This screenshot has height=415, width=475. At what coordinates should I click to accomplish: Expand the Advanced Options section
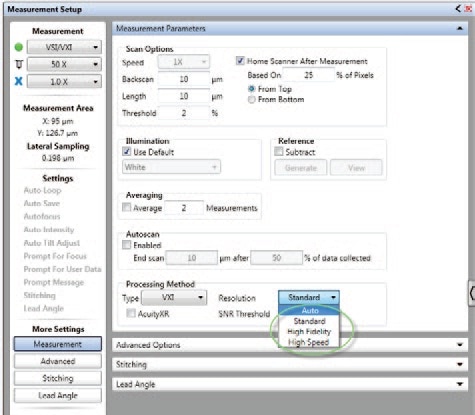pyautogui.click(x=290, y=345)
